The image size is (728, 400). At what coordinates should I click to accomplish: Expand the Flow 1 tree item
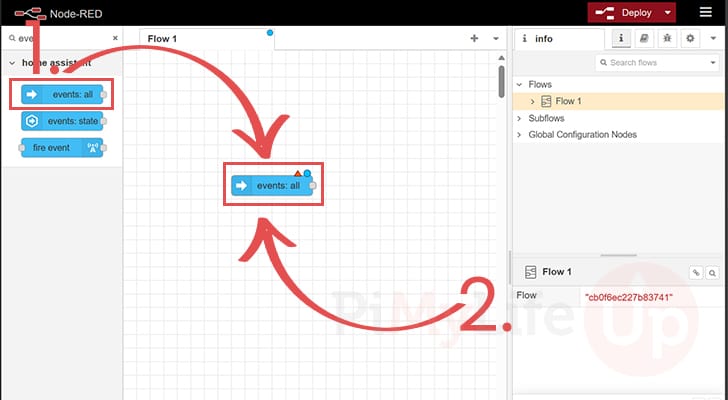point(533,101)
